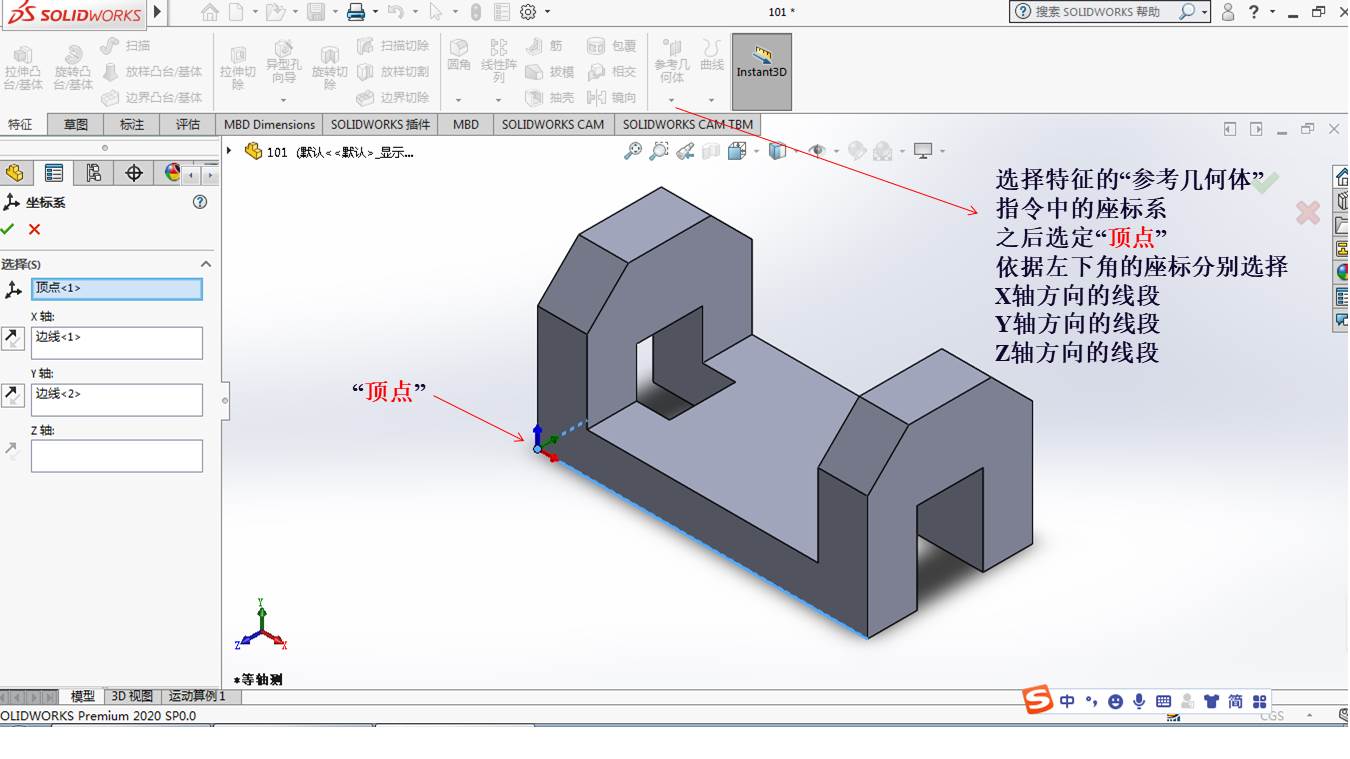Image resolution: width=1350 pixels, height=759 pixels.
Task: Open the 曲线 dropdown arrow
Action: [x=711, y=100]
